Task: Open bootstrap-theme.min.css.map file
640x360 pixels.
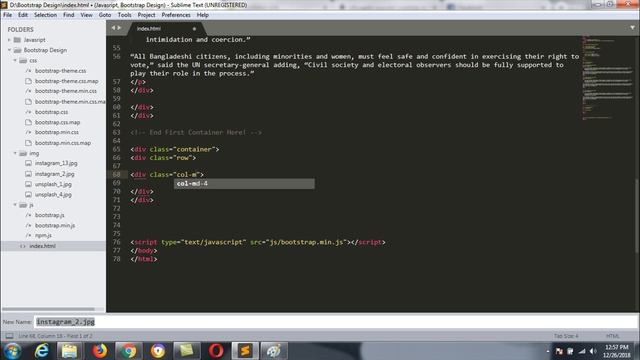Action: (x=69, y=102)
